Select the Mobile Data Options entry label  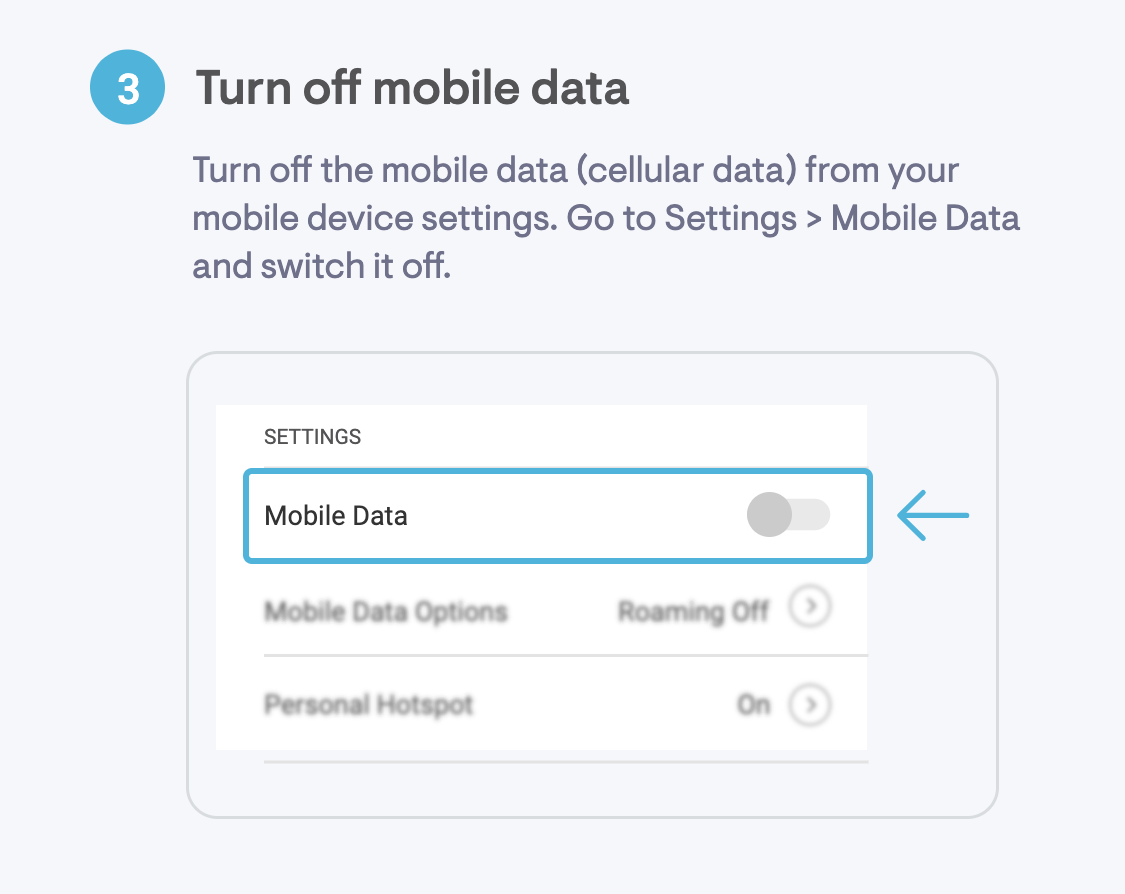tap(386, 611)
